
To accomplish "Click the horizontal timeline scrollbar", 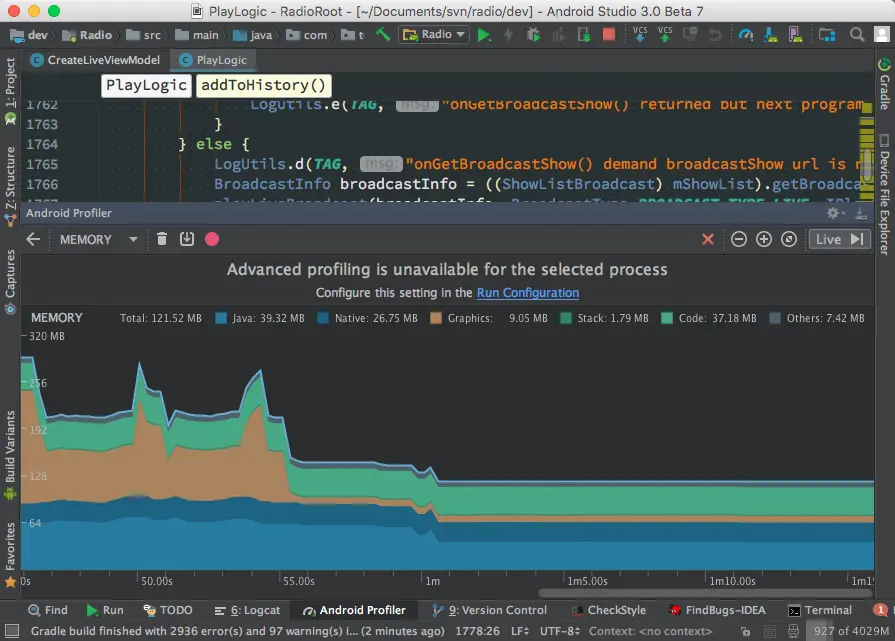I will tap(705, 593).
